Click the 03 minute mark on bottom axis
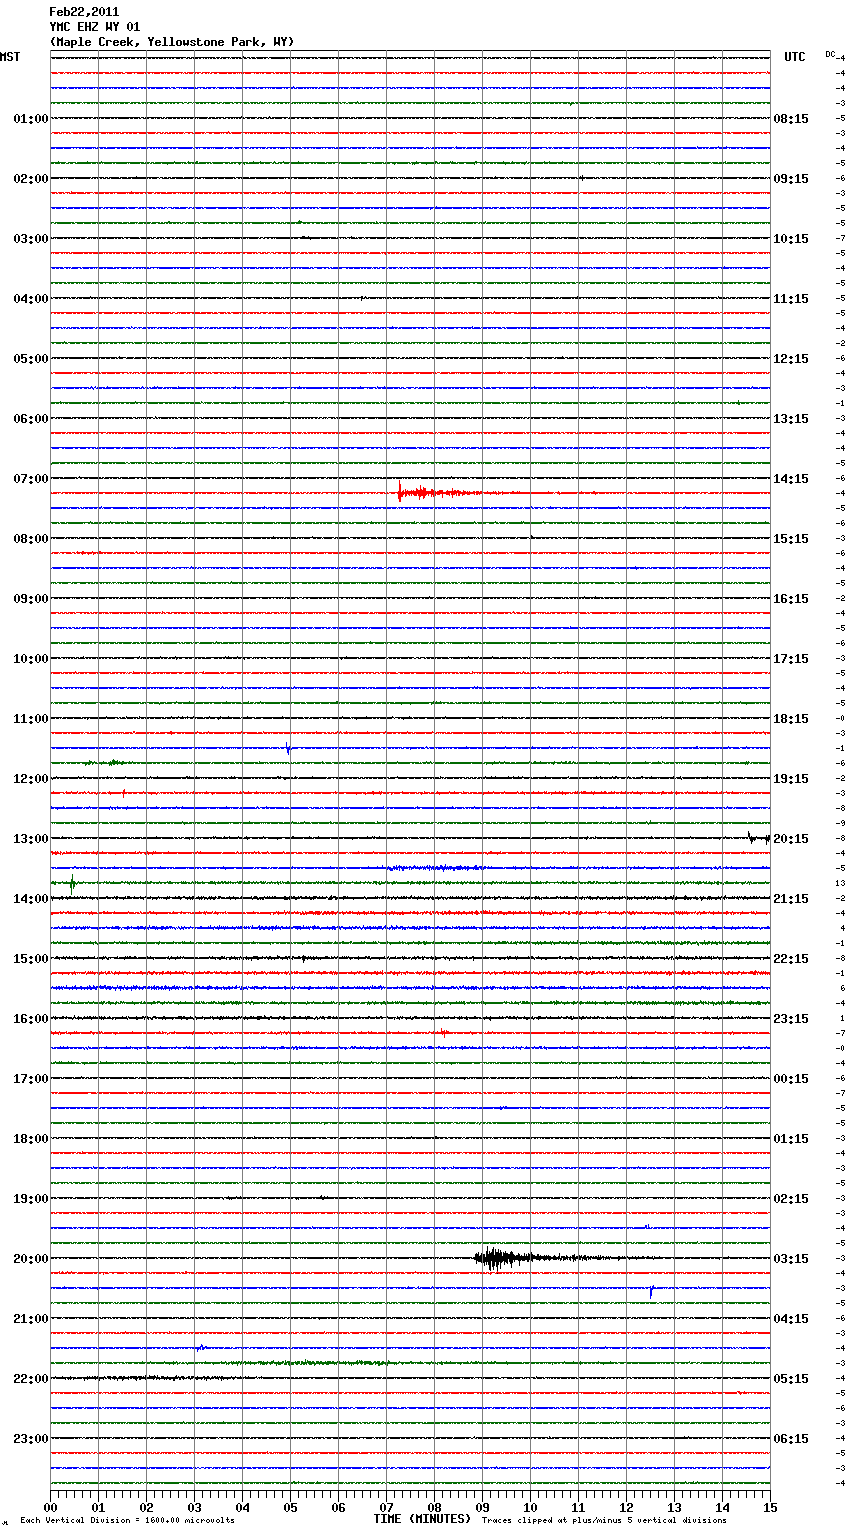This screenshot has width=850, height=1534. coord(194,1507)
